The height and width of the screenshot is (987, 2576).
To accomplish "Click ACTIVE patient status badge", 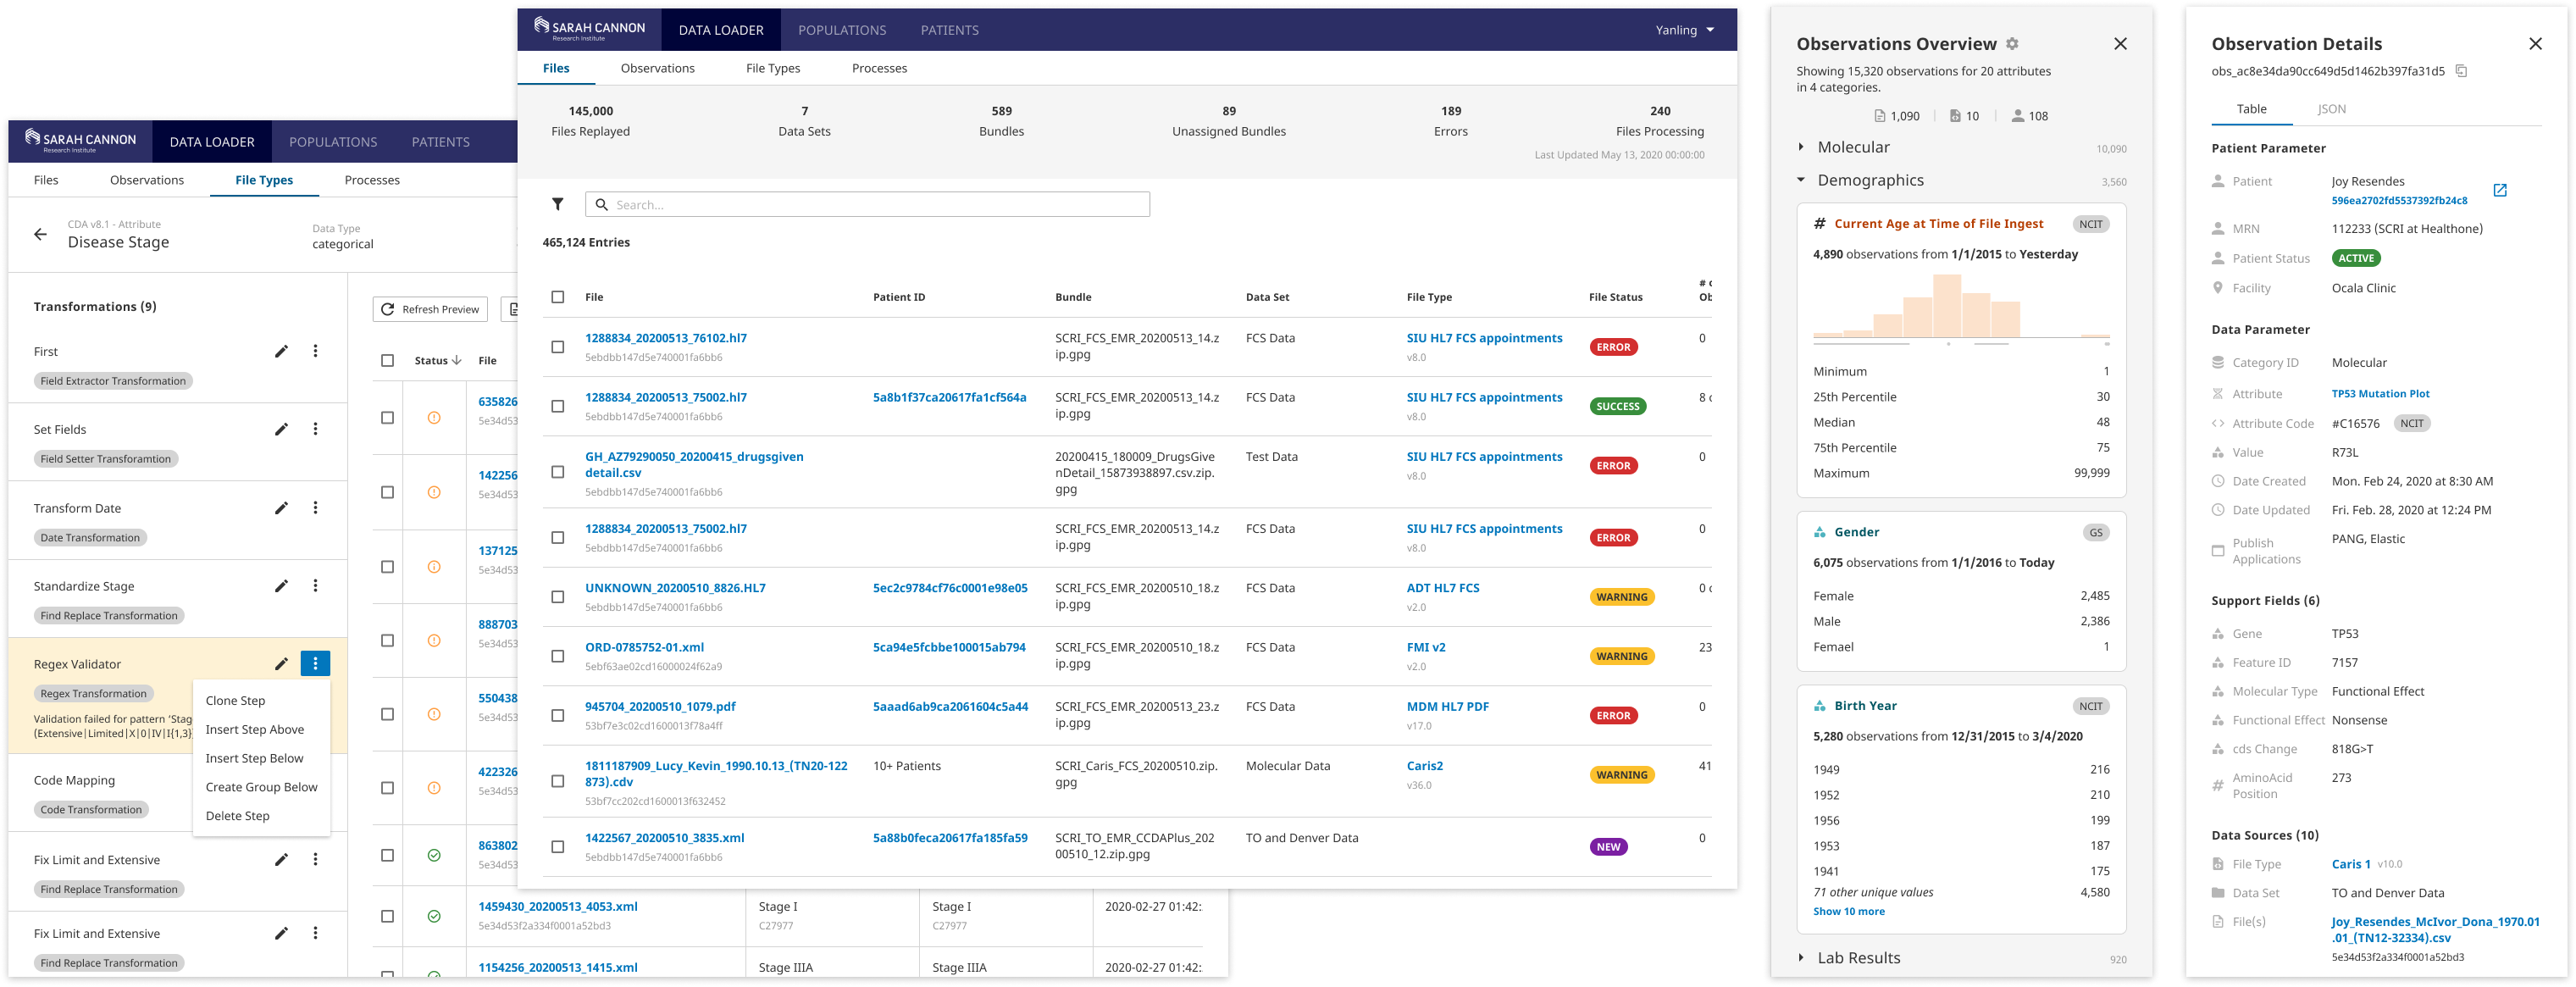I will point(2356,258).
